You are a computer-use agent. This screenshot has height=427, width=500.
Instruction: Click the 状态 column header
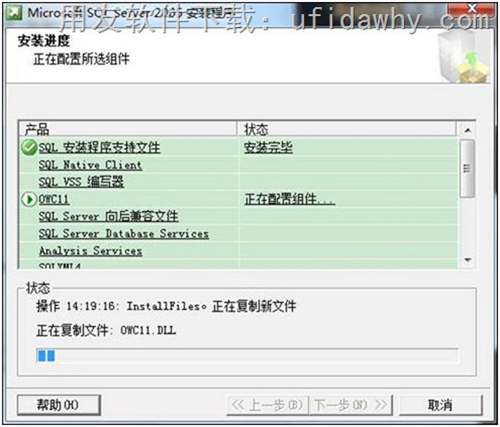[x=346, y=129]
